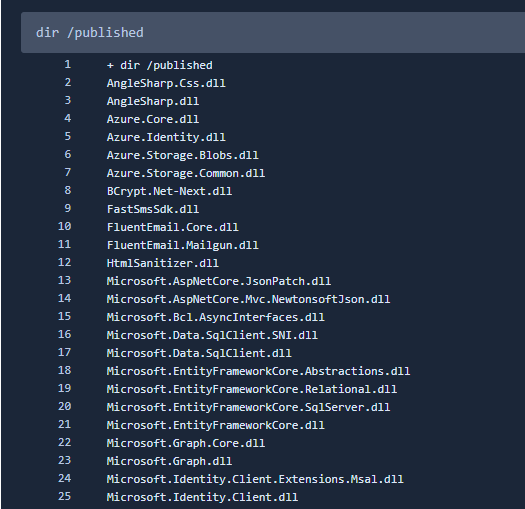
Task: Jump to line number 18
Action: [x=65, y=370]
